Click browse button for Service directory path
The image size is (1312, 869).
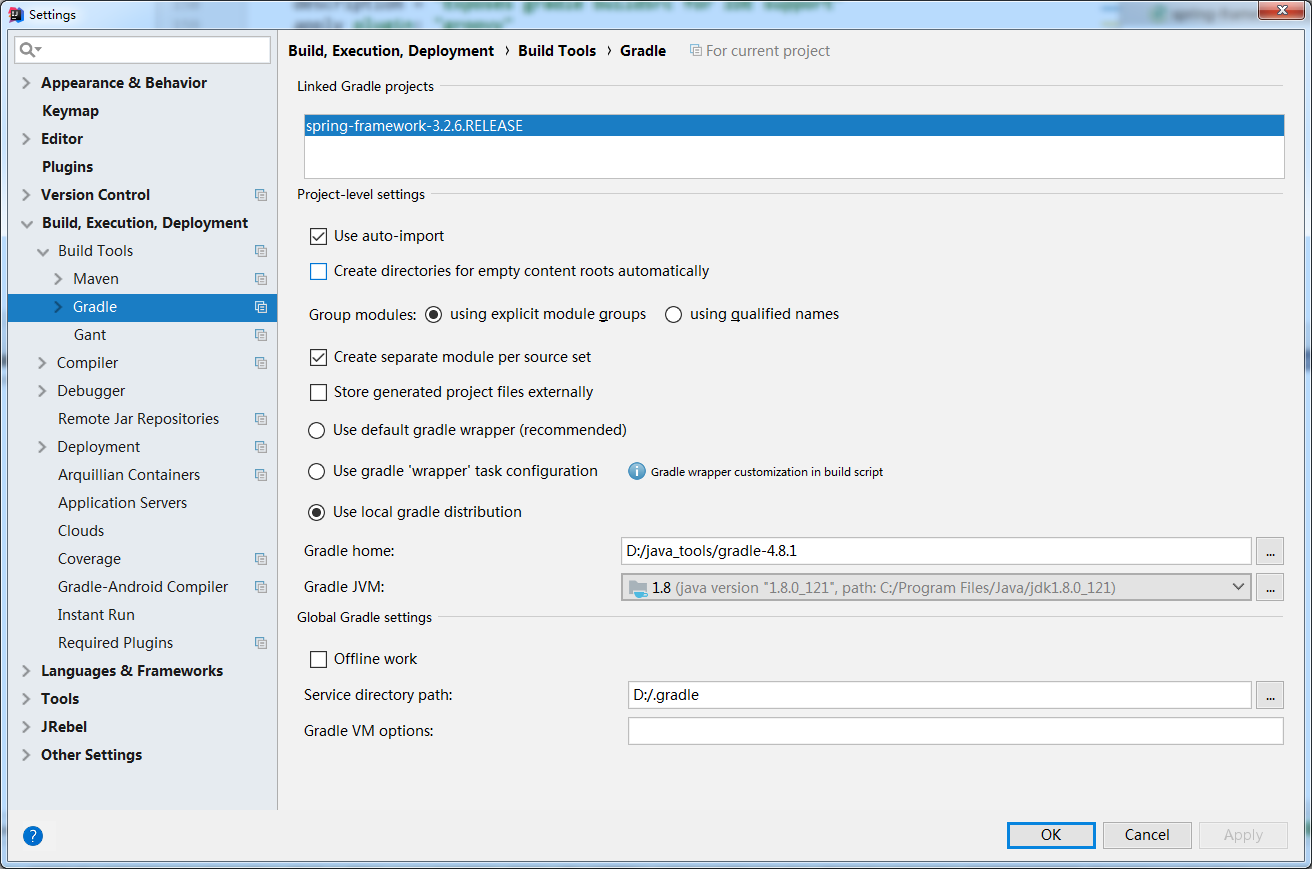tap(1269, 695)
